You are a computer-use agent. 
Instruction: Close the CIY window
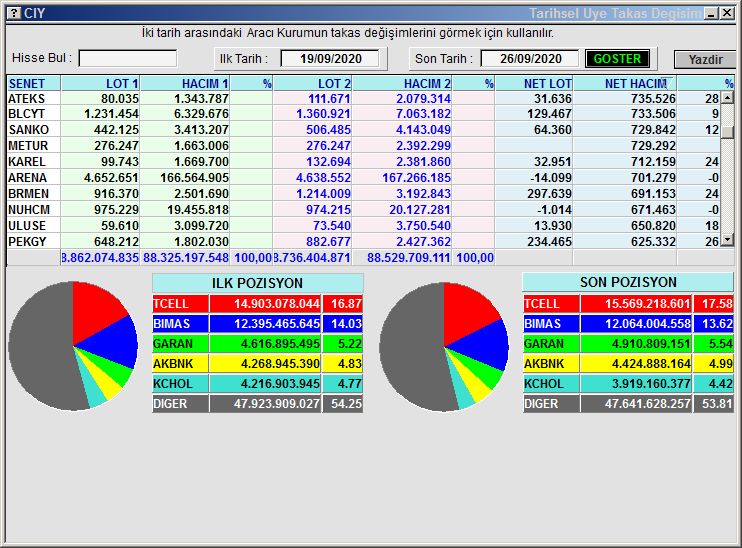[x=727, y=13]
